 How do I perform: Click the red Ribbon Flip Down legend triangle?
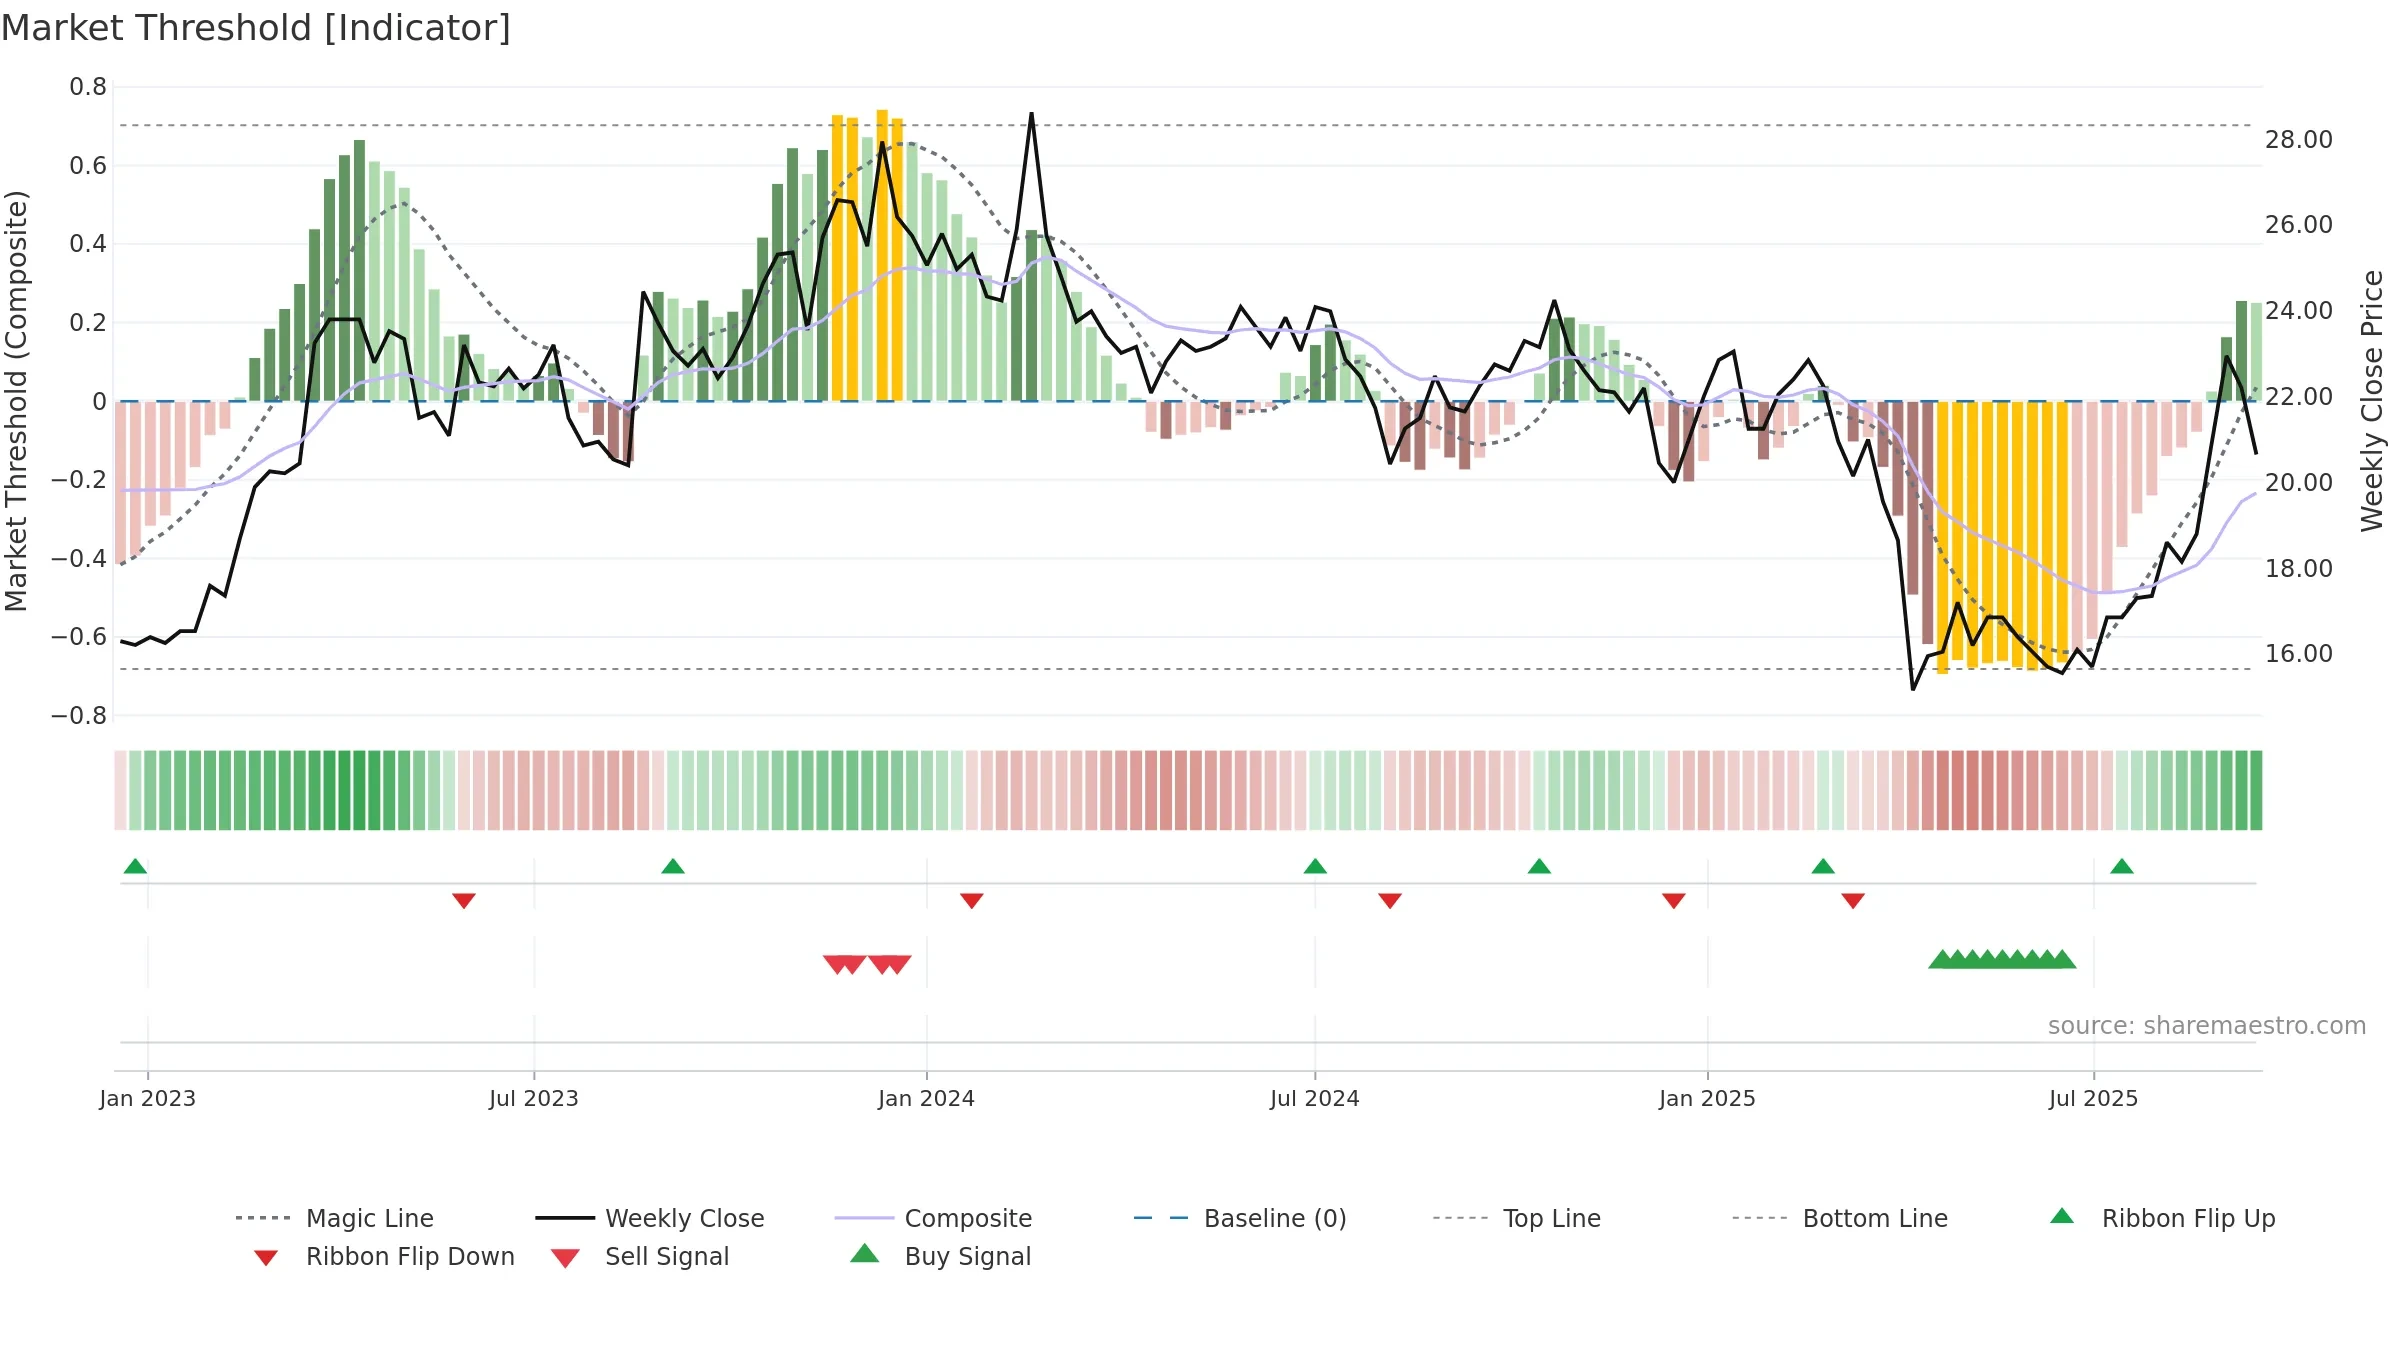click(266, 1258)
